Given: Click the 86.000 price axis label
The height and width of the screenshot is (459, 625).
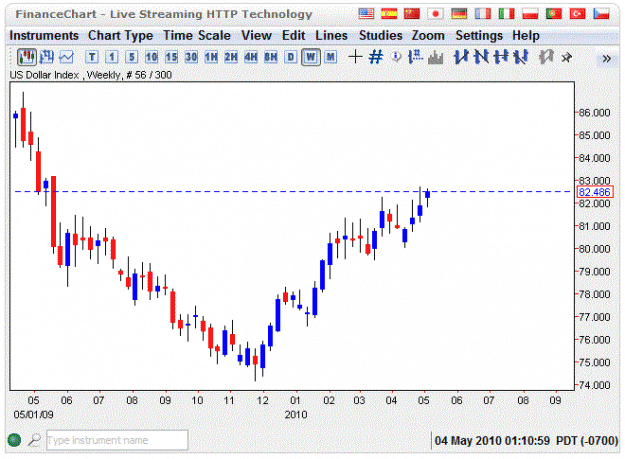Looking at the screenshot, I should [x=594, y=113].
